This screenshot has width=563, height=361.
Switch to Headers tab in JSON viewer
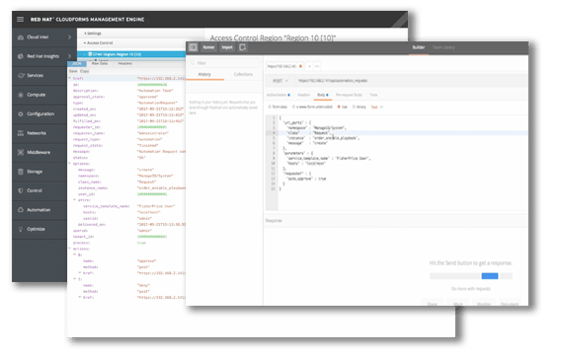click(x=125, y=63)
